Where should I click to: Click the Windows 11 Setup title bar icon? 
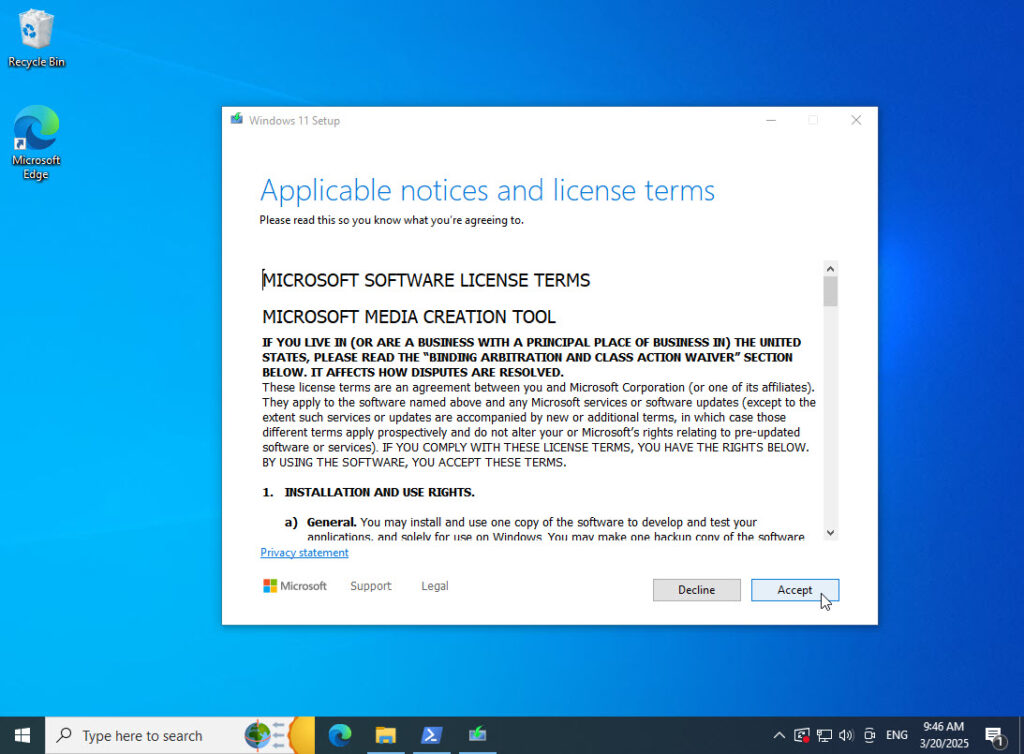[236, 120]
